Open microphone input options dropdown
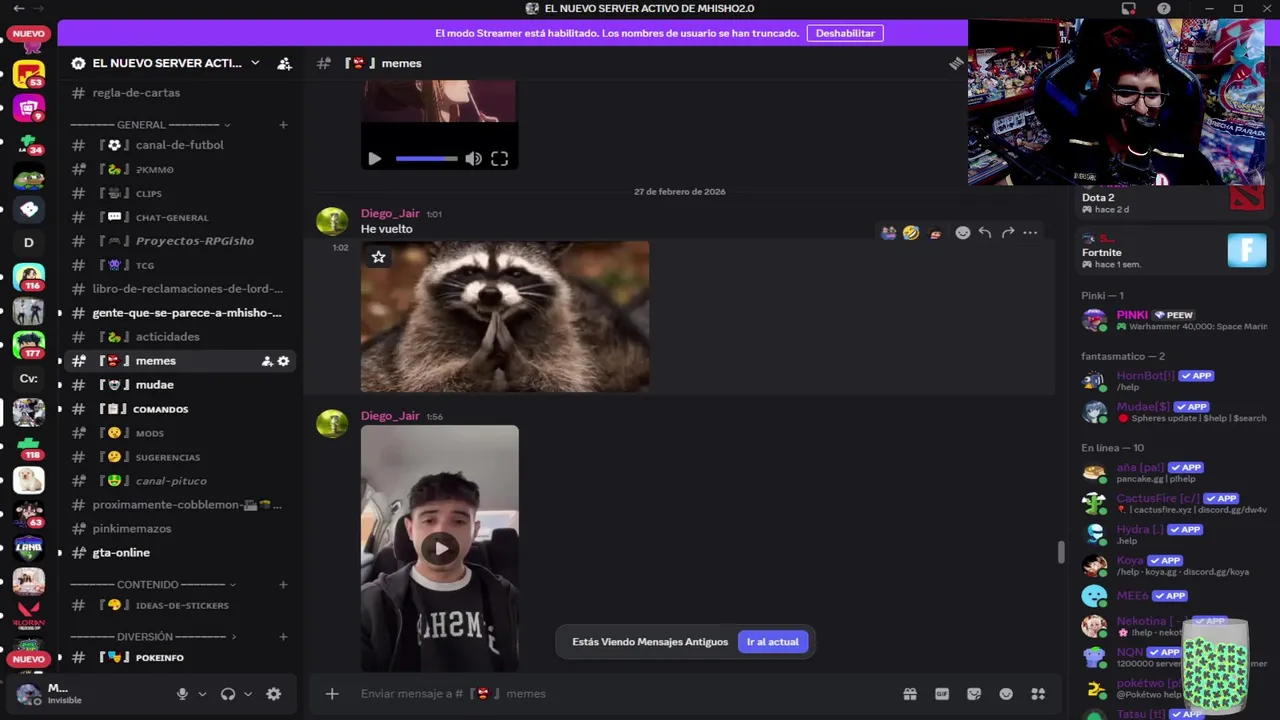Viewport: 1280px width, 720px height. (202, 694)
